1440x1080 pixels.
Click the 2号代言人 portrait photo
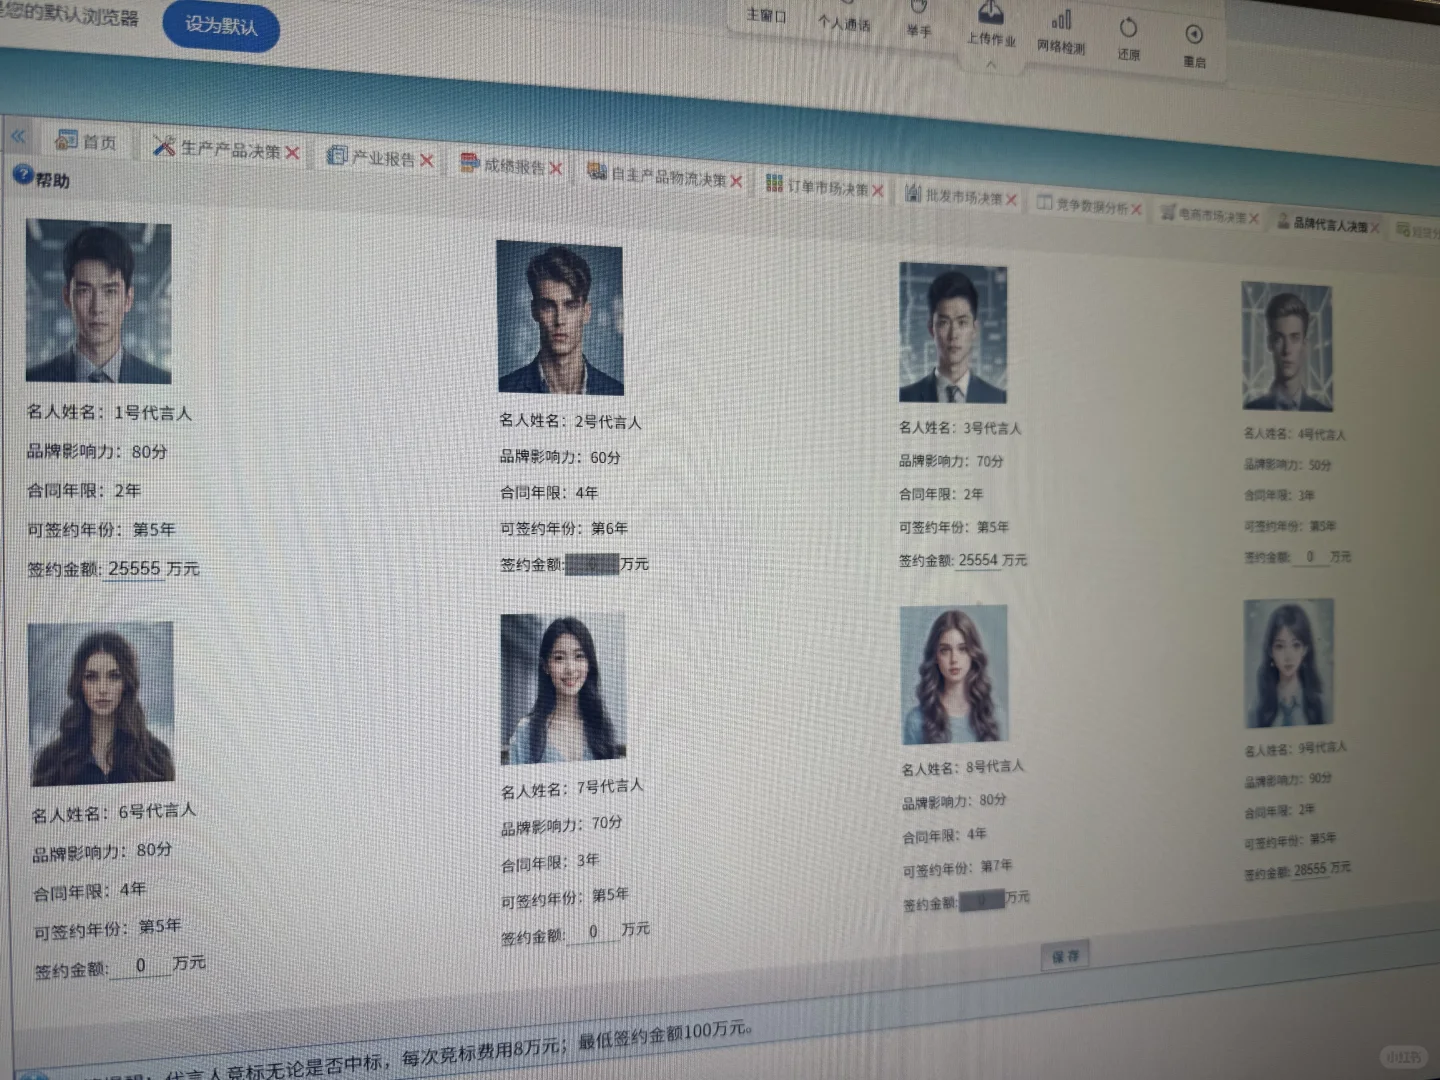coord(560,317)
